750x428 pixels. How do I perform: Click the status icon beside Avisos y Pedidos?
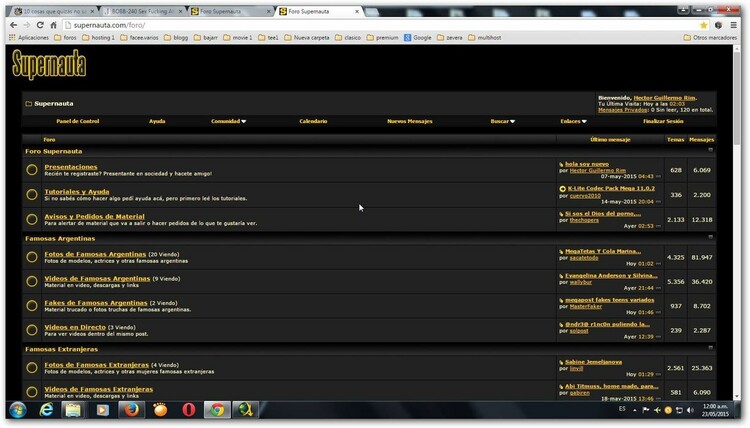pos(32,219)
